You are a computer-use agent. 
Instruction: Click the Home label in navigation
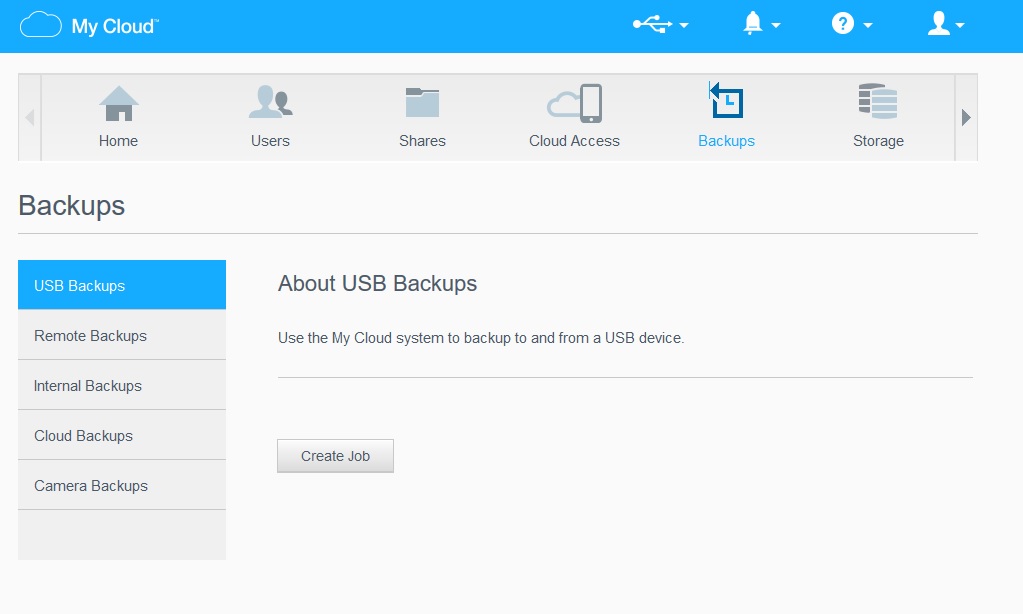coord(118,141)
